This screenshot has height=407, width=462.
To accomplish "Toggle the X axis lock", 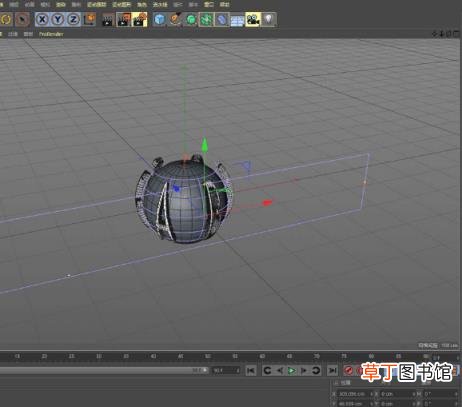I will [42, 19].
